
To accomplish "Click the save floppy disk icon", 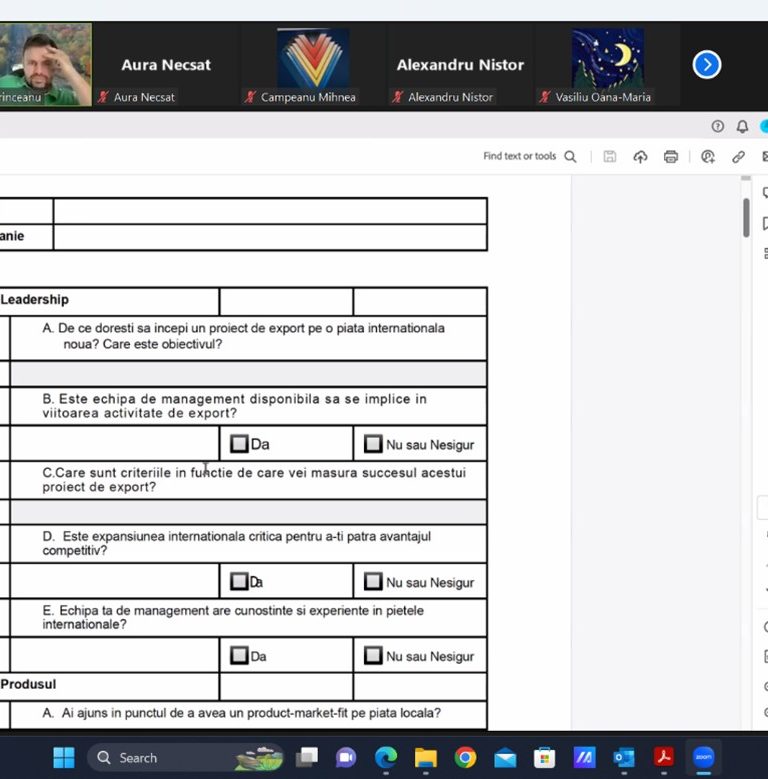I will 610,156.
